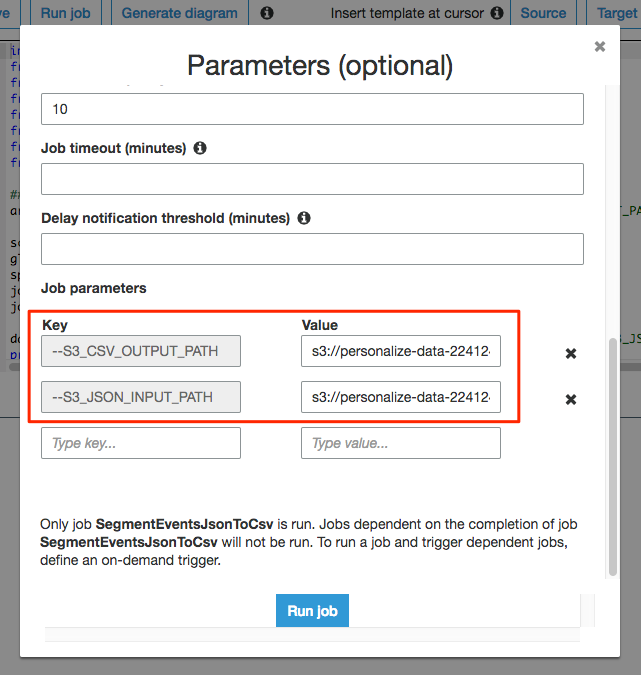Viewport: 641px width, 675px height.
Task: Remove the --S3_JSON_INPUT_PATH parameter row
Action: click(571, 399)
